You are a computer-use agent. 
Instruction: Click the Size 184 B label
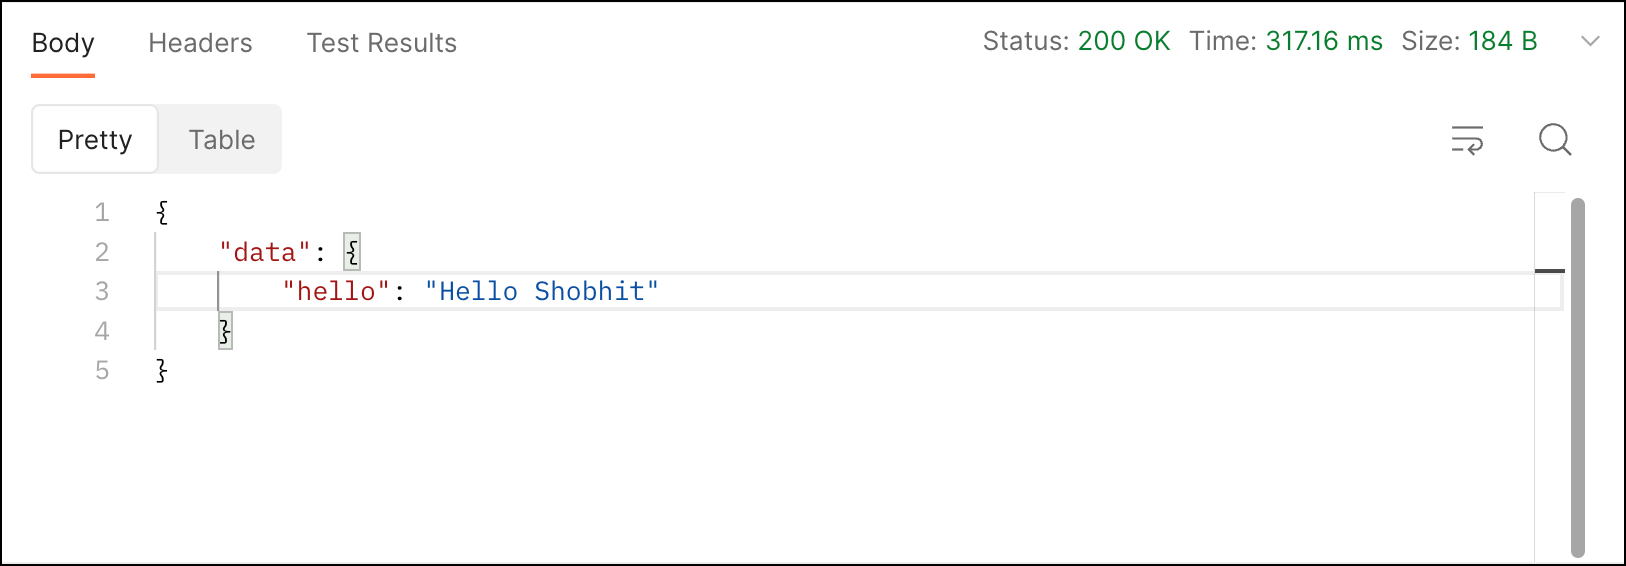tap(1469, 41)
